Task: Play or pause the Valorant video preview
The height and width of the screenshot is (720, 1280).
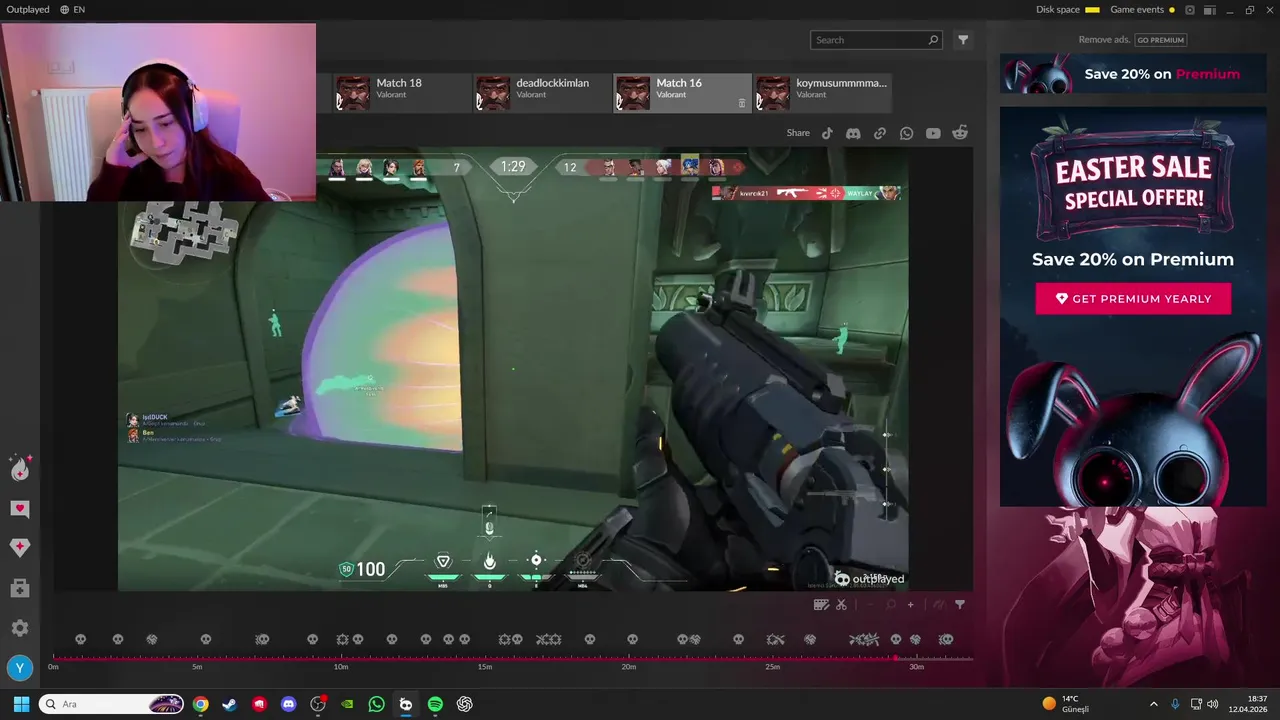Action: pyautogui.click(x=513, y=369)
